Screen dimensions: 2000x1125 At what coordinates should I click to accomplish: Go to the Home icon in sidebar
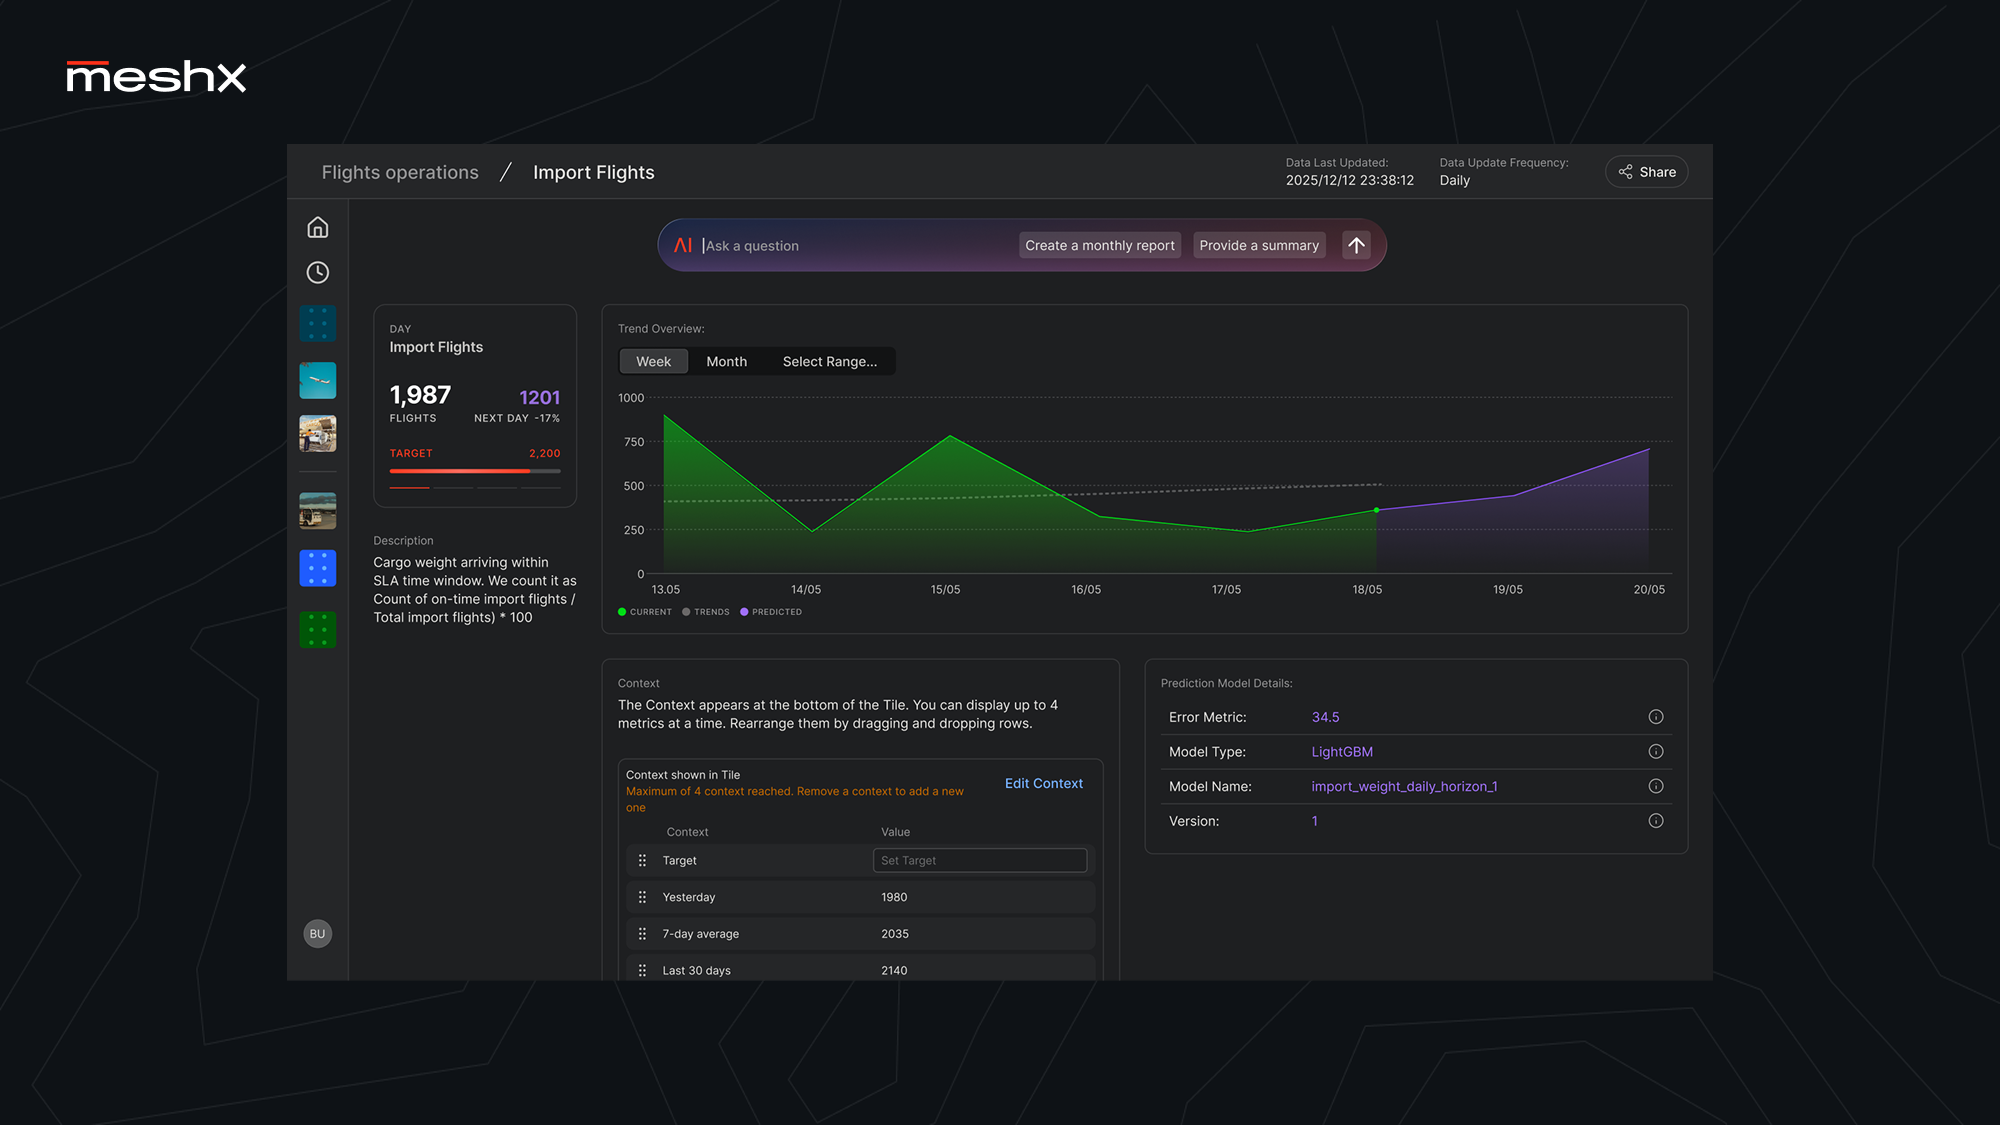[317, 227]
